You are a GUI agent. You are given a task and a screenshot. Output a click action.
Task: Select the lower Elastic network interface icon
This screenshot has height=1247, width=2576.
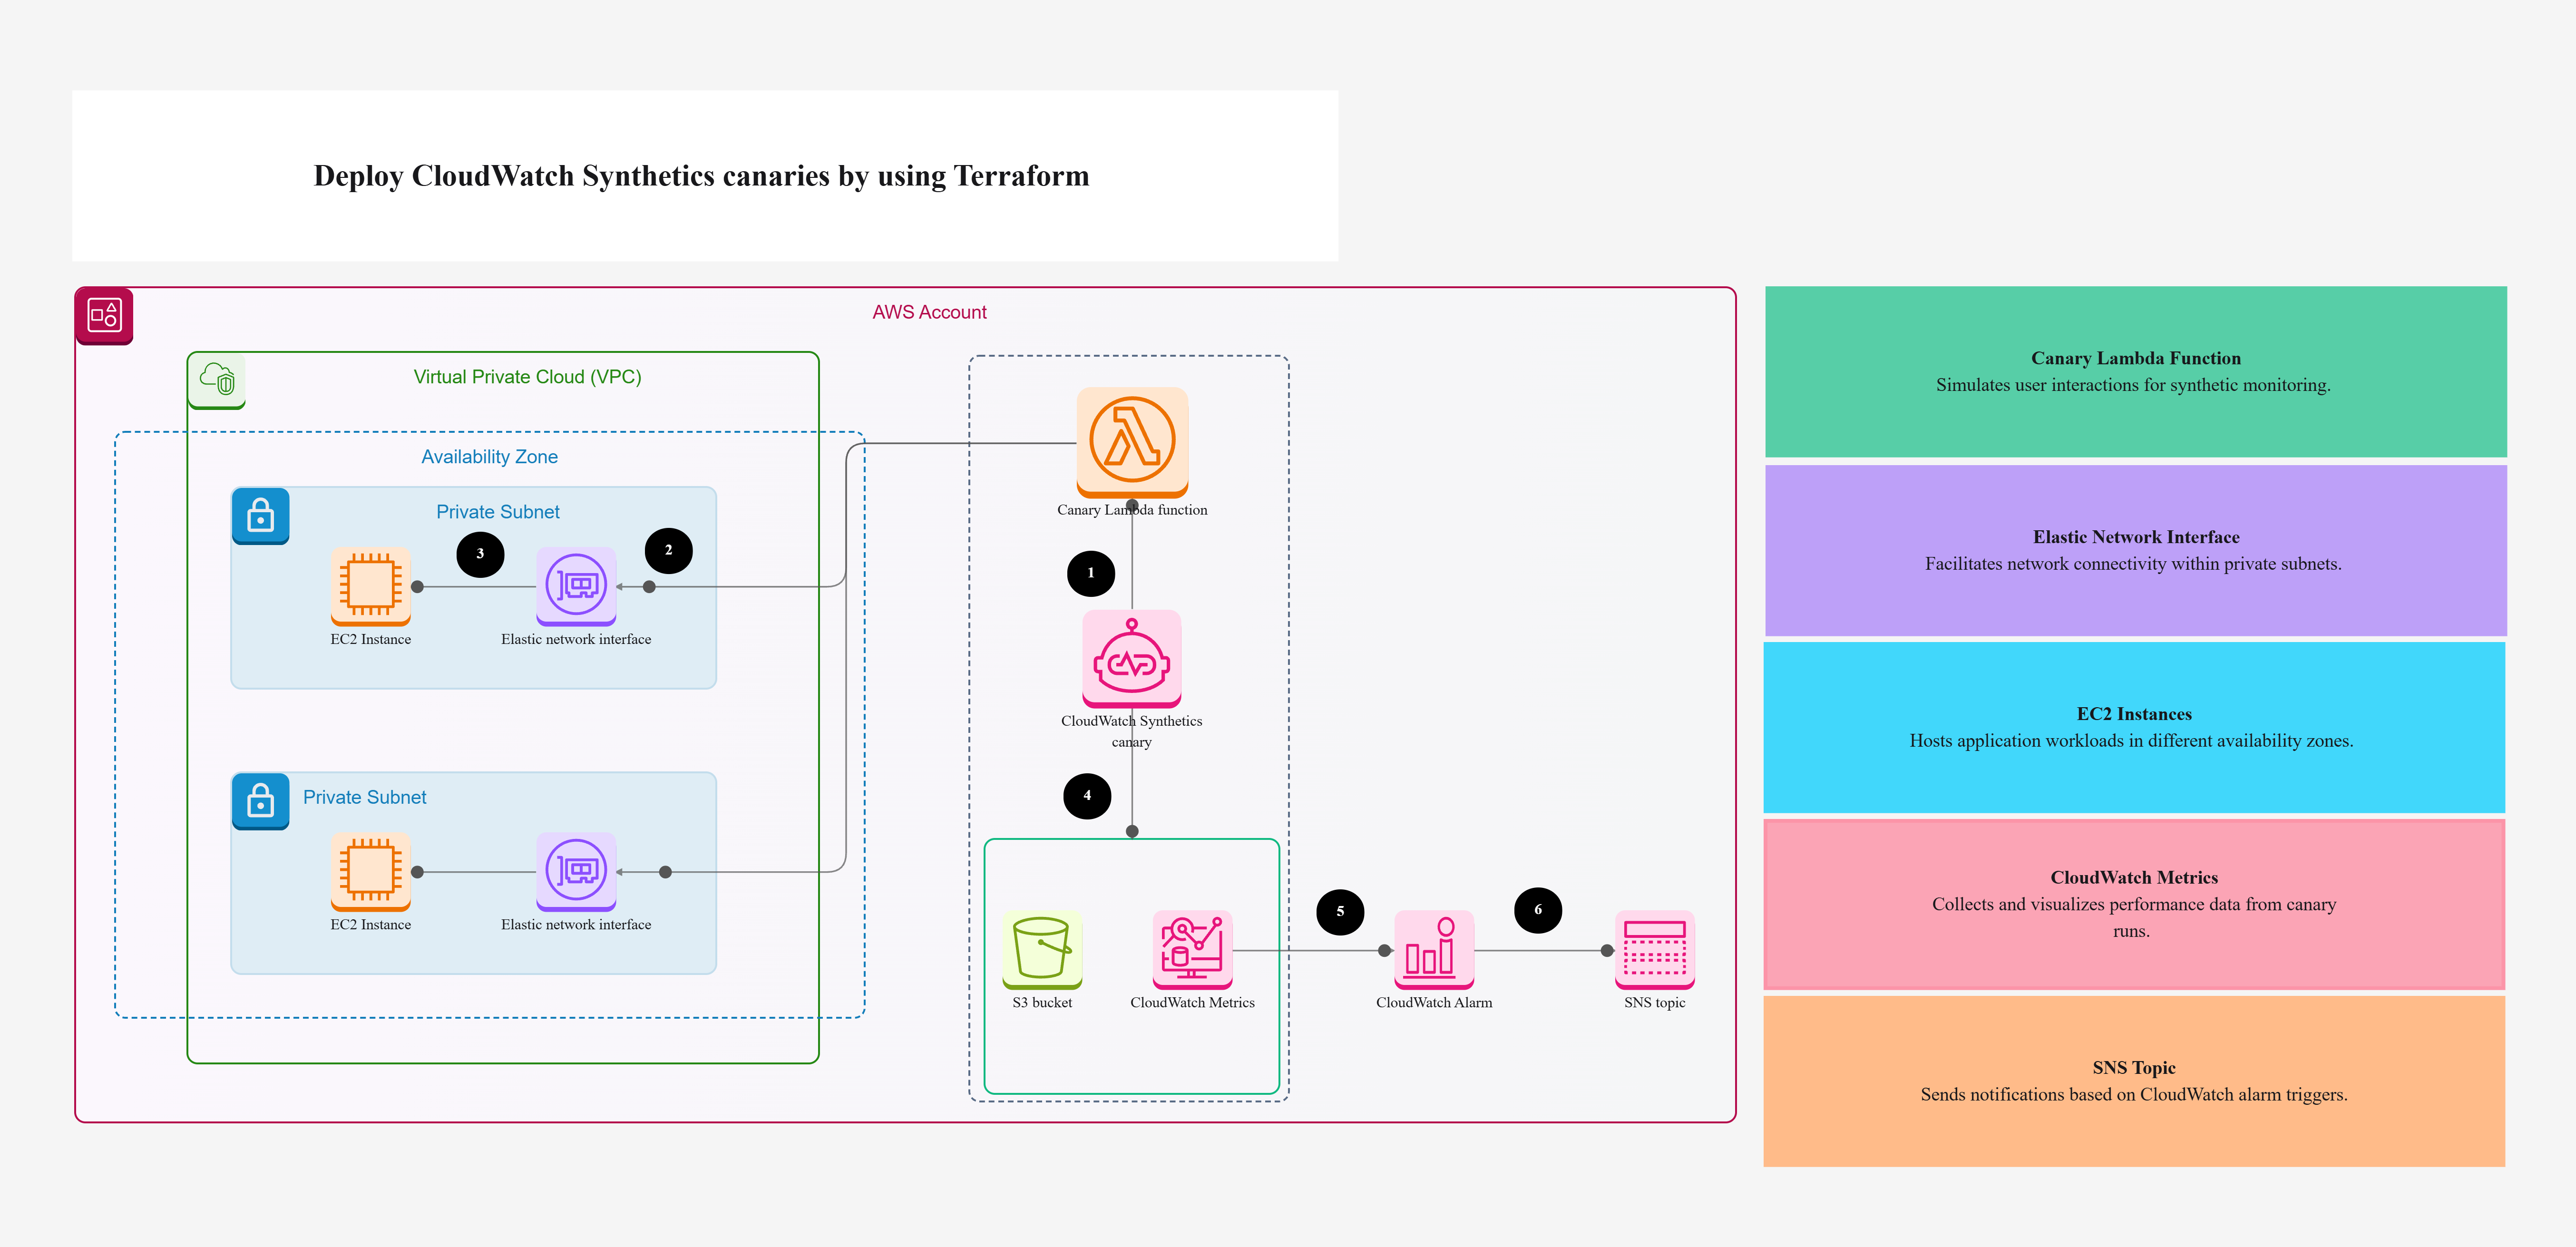click(x=576, y=872)
